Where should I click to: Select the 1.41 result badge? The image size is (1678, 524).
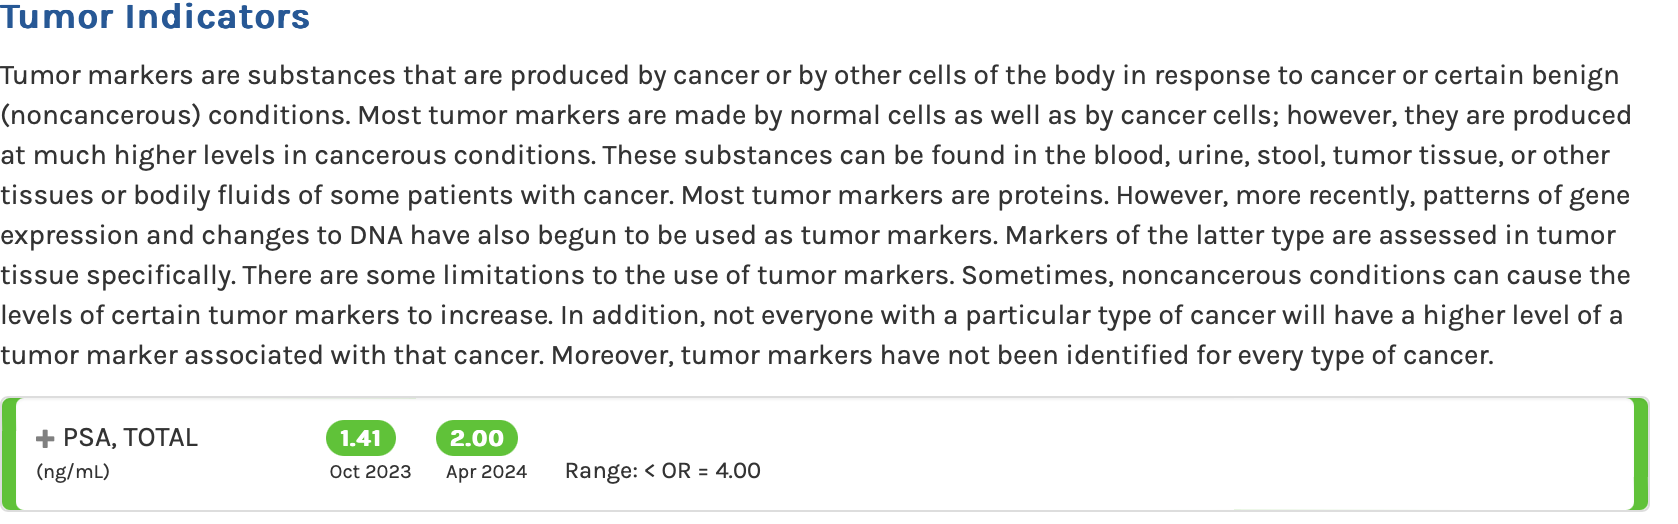coord(361,438)
